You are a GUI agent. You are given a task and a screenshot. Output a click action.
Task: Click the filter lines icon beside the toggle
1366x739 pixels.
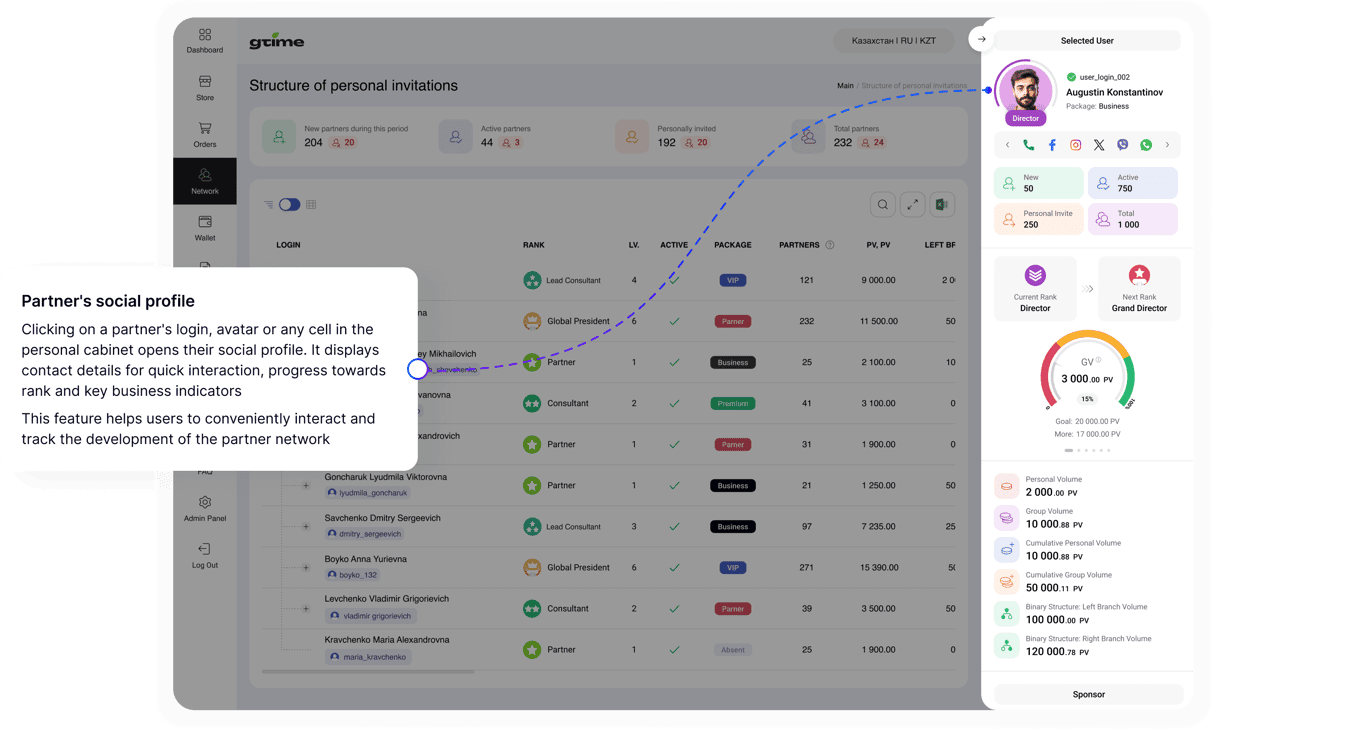268,205
